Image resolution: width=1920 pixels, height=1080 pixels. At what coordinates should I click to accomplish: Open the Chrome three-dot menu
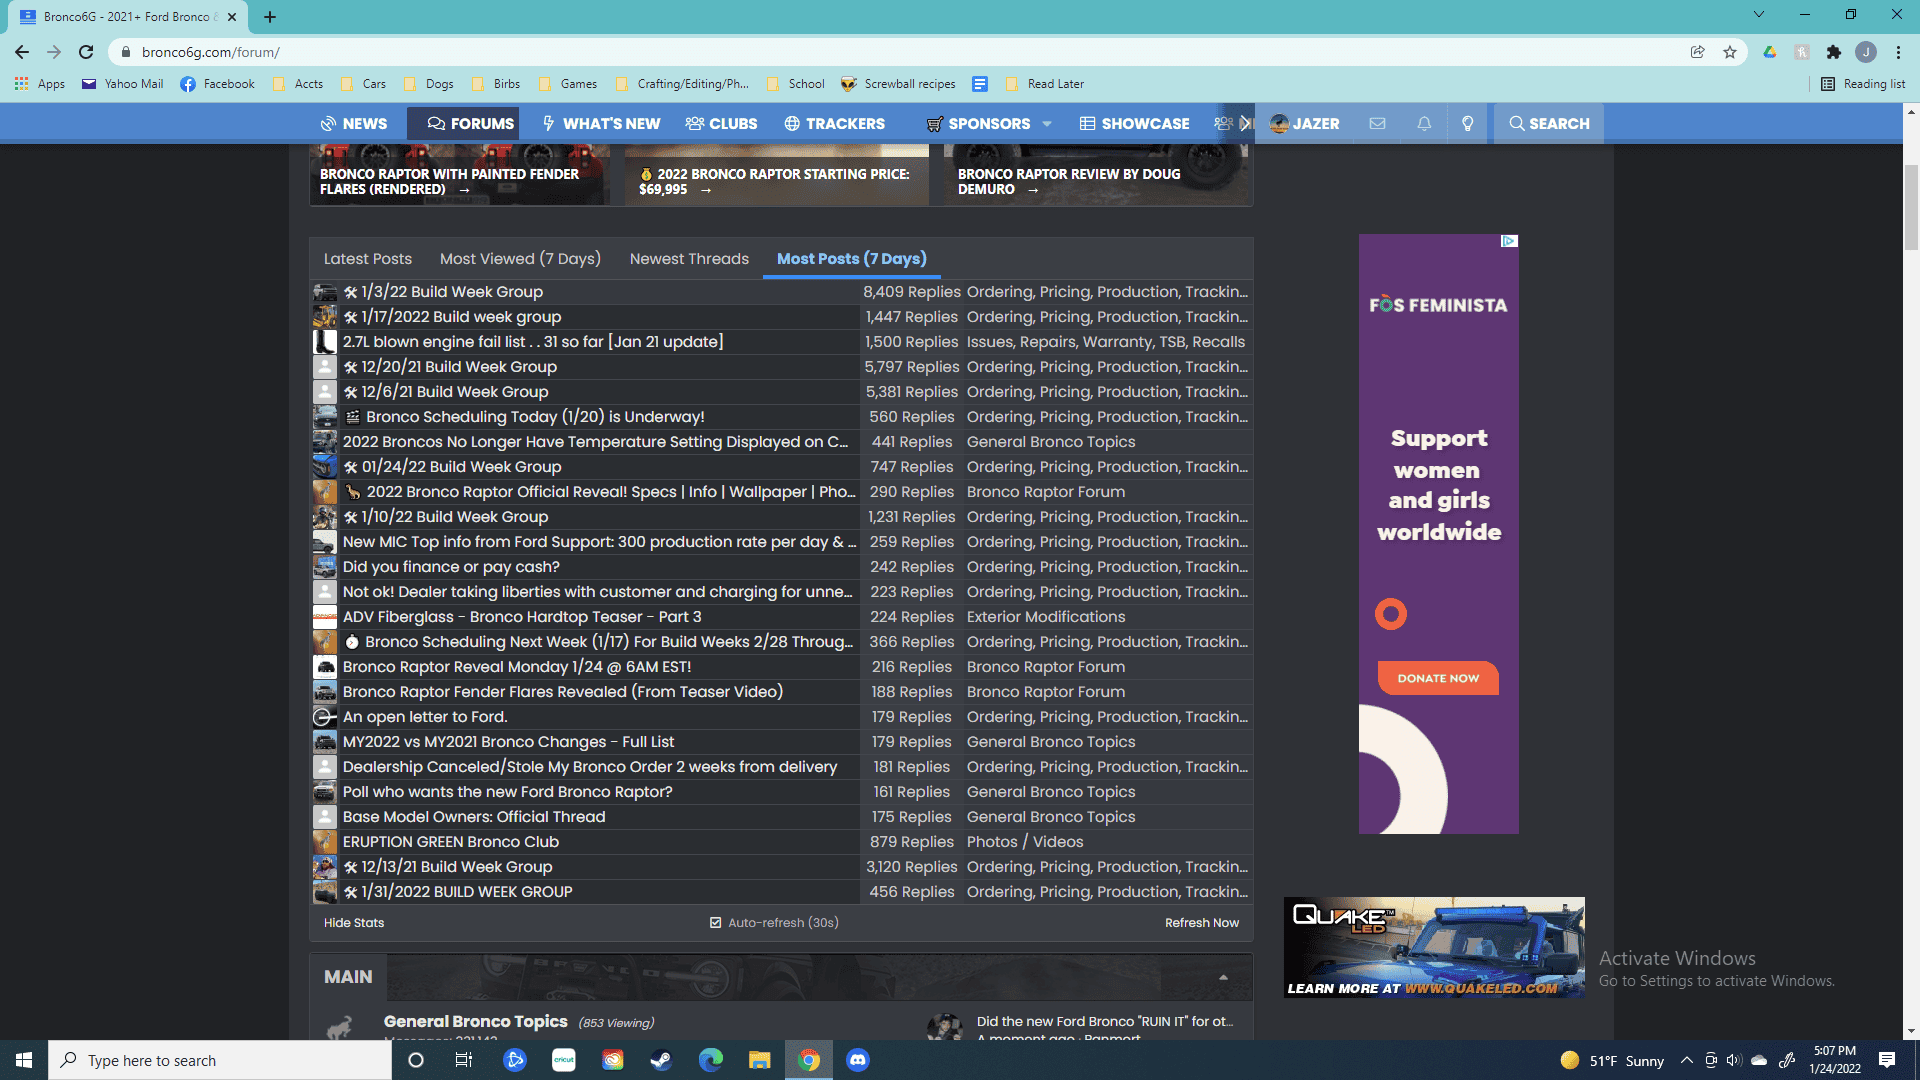click(1898, 52)
